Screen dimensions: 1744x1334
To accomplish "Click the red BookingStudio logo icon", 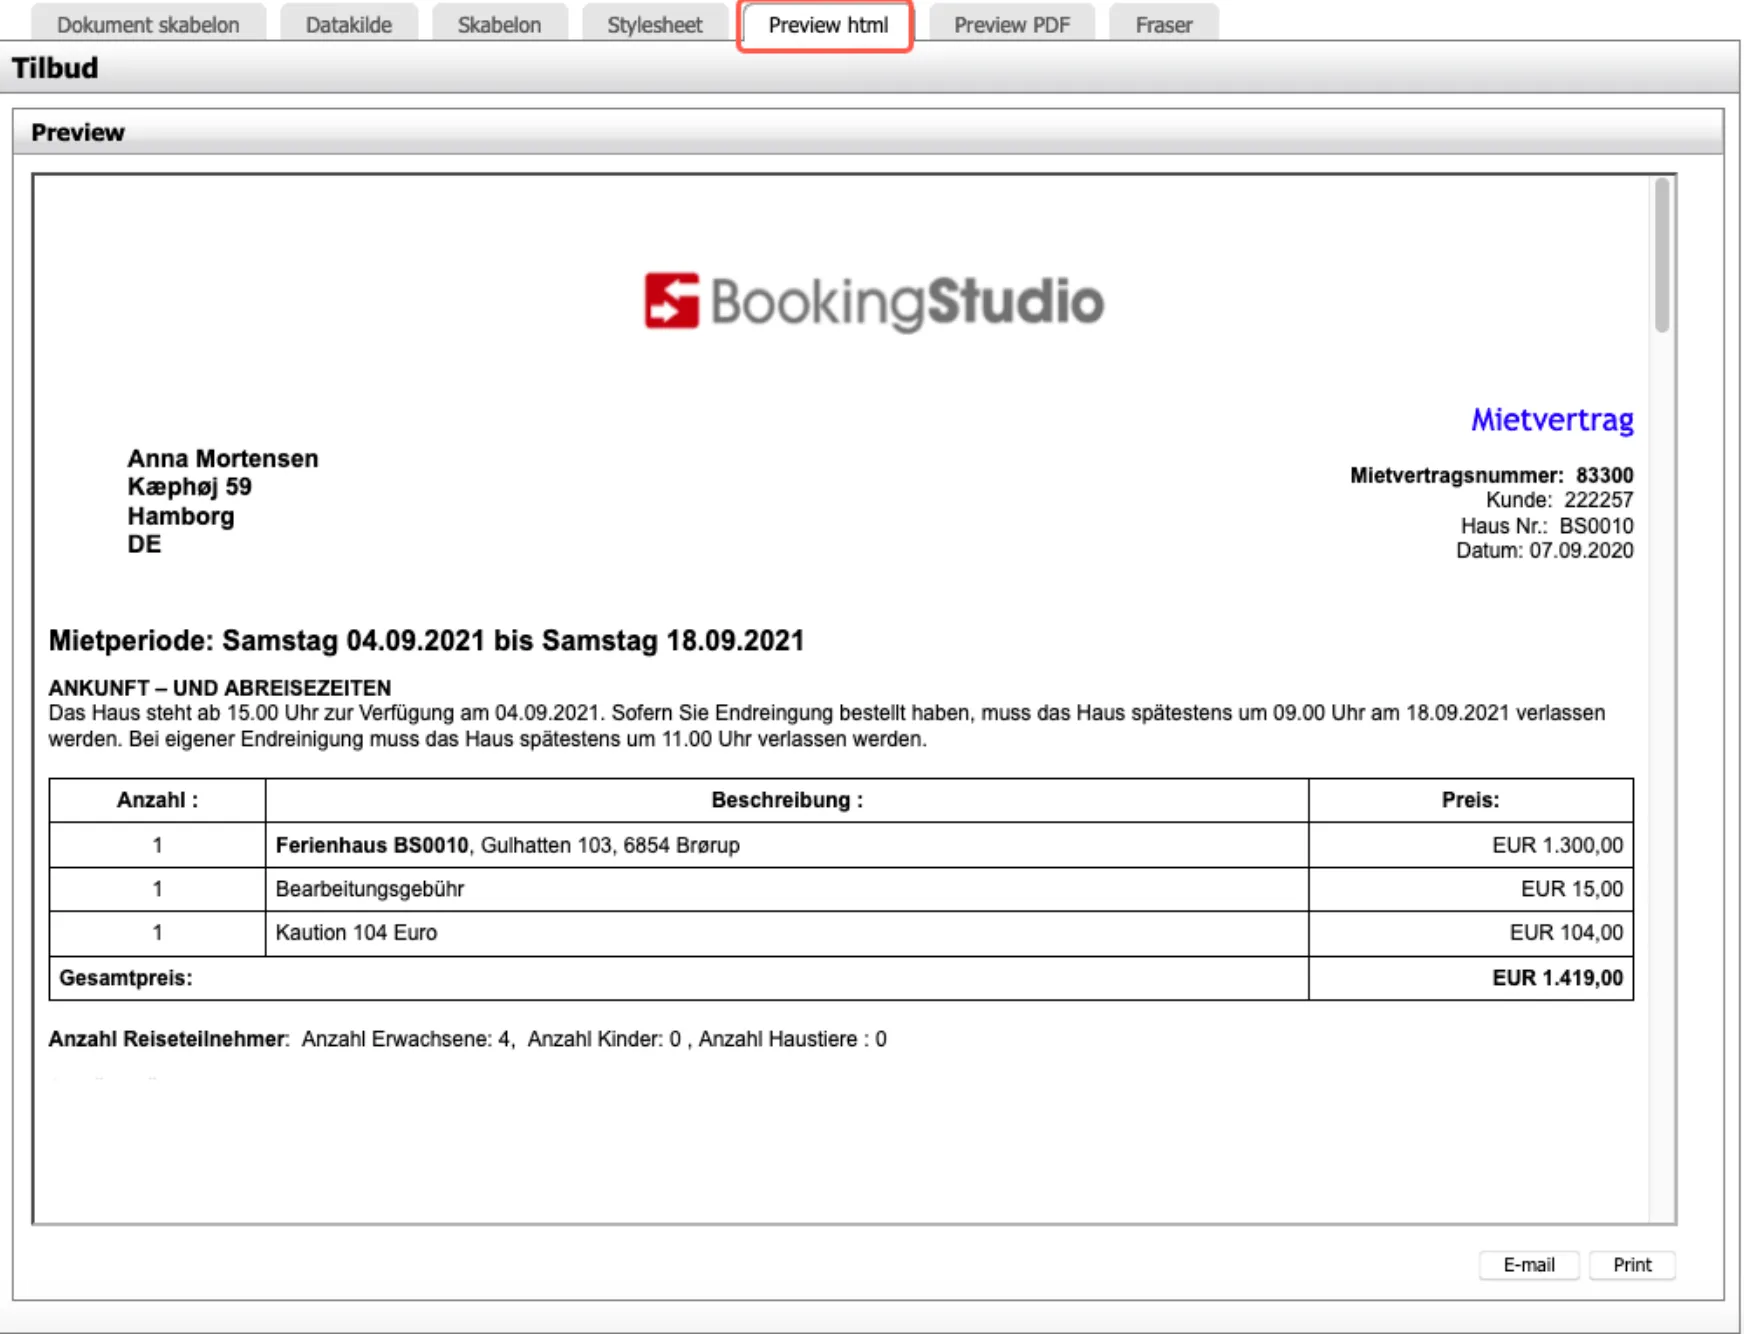I will click(x=671, y=300).
